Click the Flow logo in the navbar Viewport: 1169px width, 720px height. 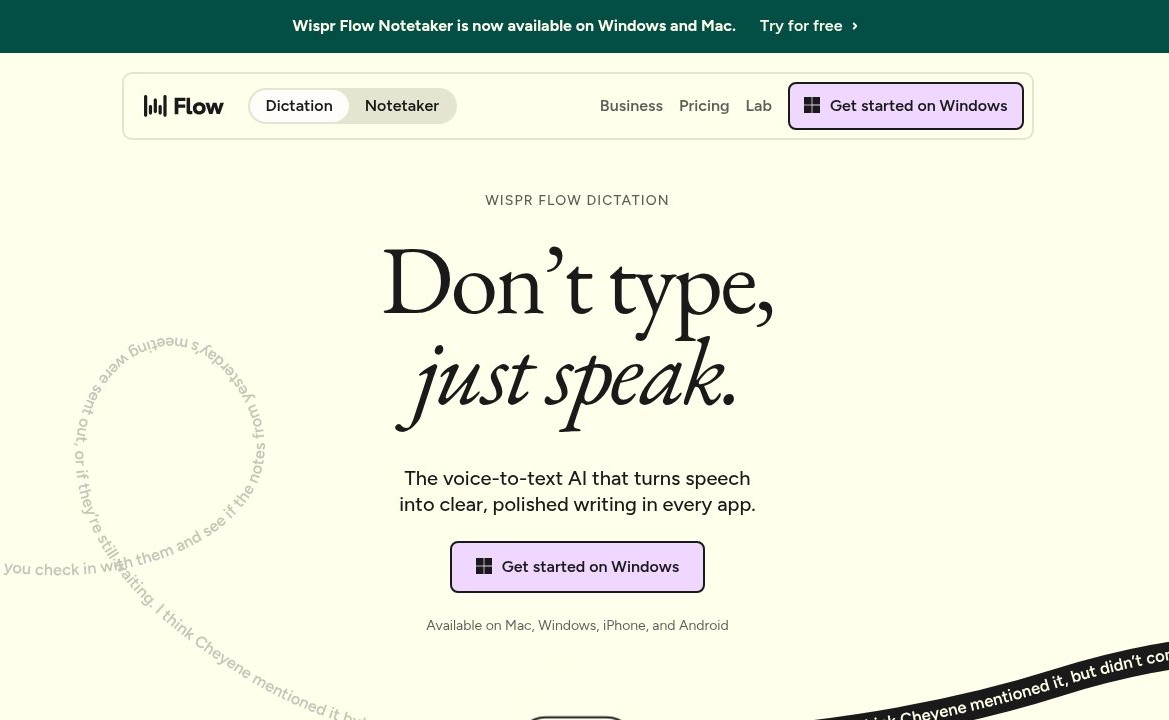tap(183, 106)
